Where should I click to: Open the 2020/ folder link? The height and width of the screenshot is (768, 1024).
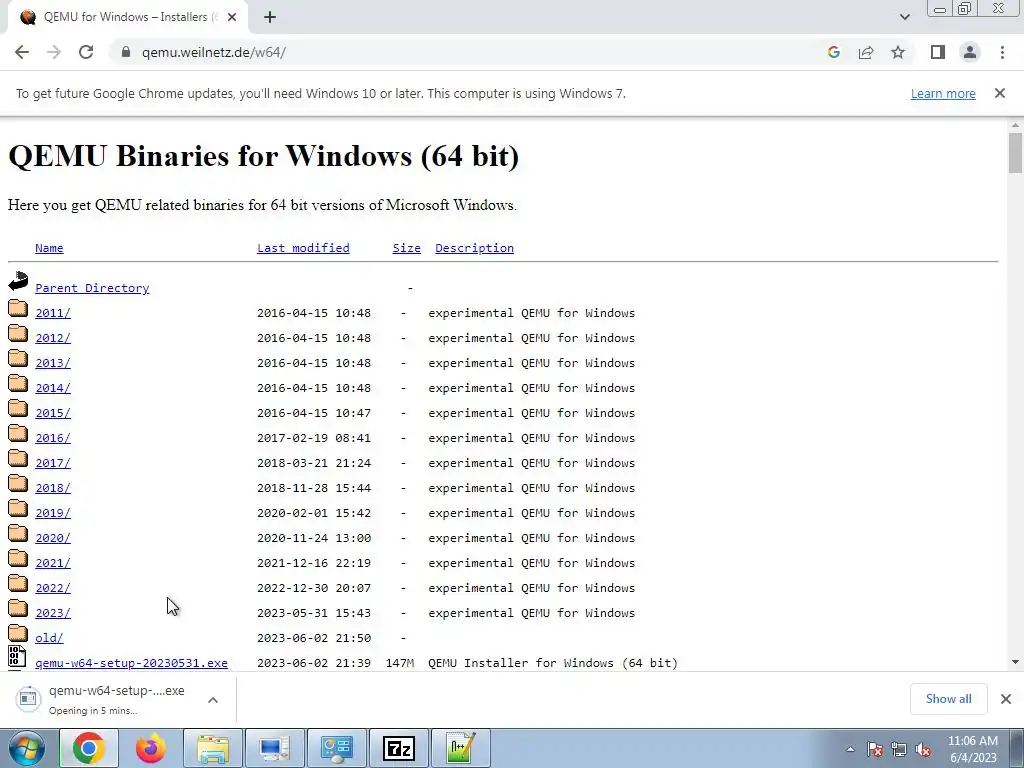click(53, 538)
